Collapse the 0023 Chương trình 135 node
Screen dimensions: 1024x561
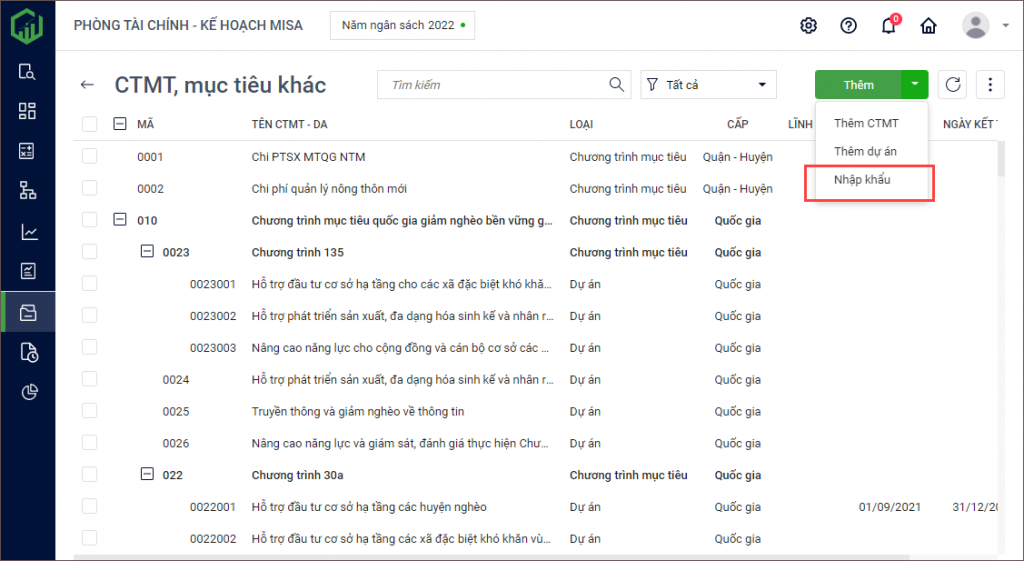pos(147,252)
